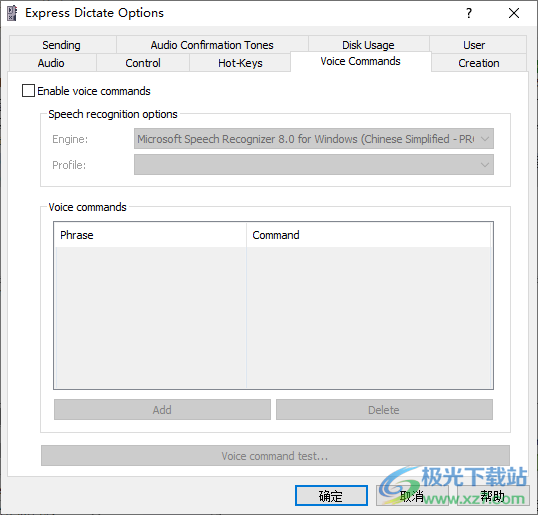Image resolution: width=538 pixels, height=515 pixels.
Task: Open the Creation tab
Action: [479, 63]
